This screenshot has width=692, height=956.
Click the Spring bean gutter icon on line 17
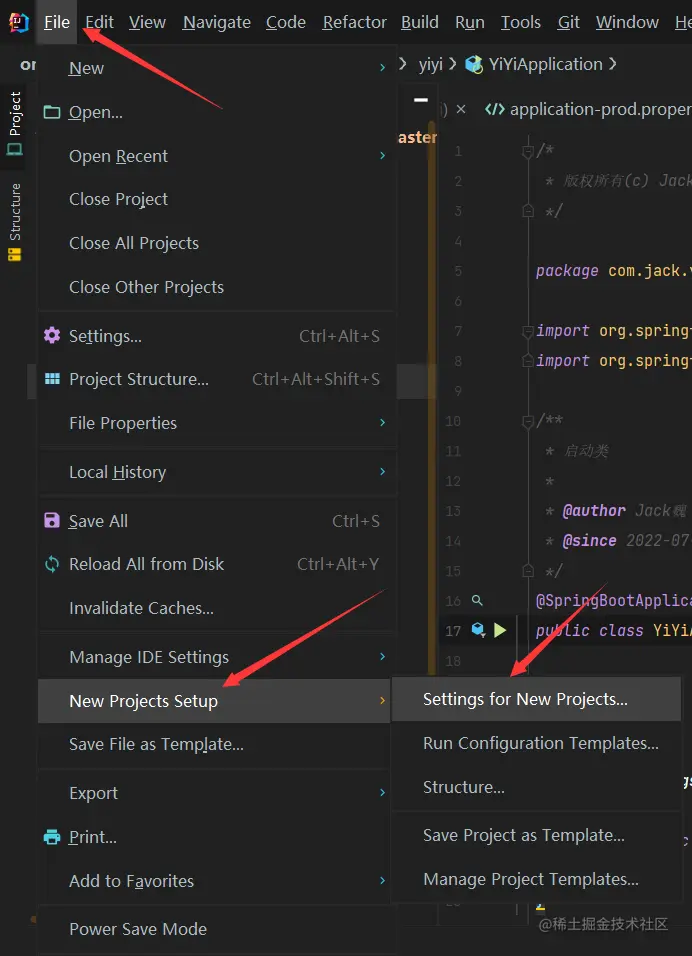pyautogui.click(x=479, y=630)
